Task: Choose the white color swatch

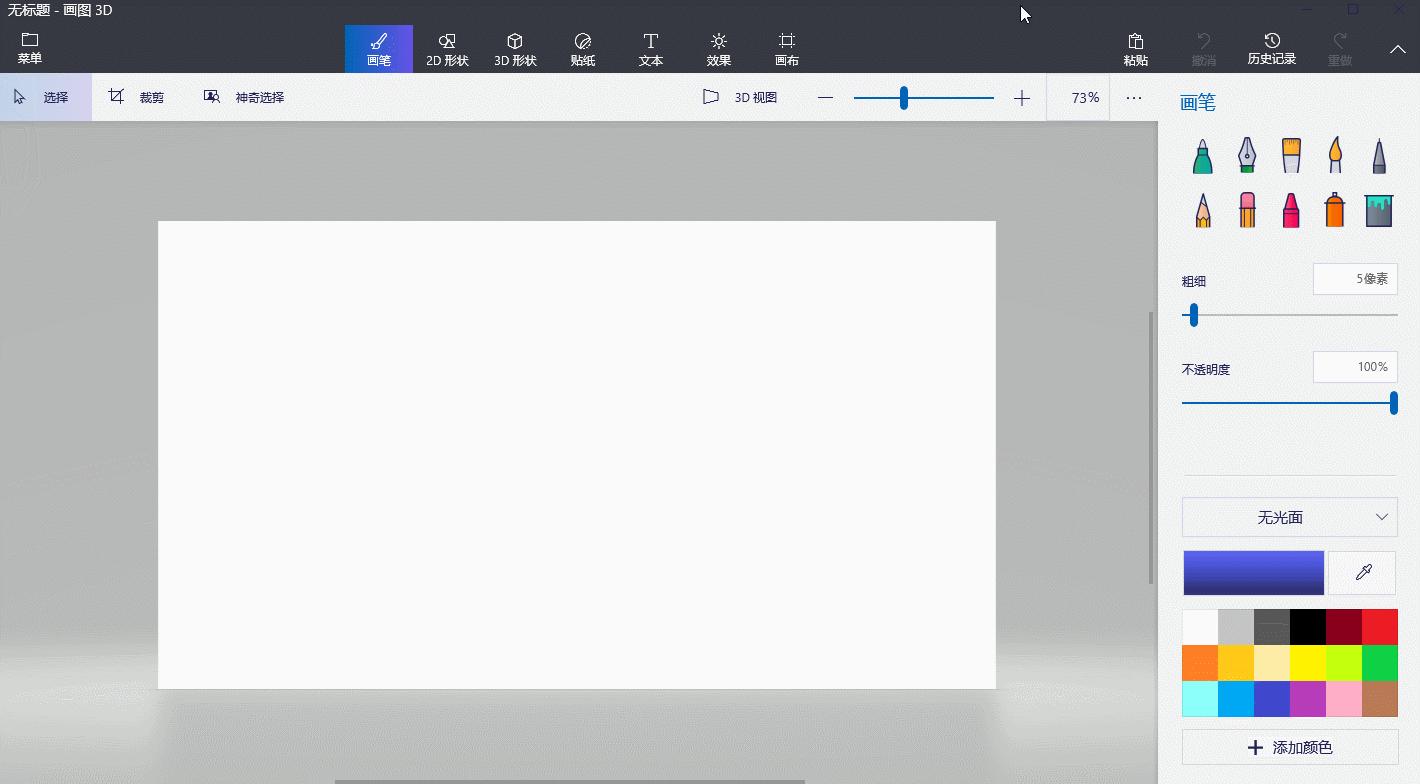Action: pyautogui.click(x=1200, y=627)
